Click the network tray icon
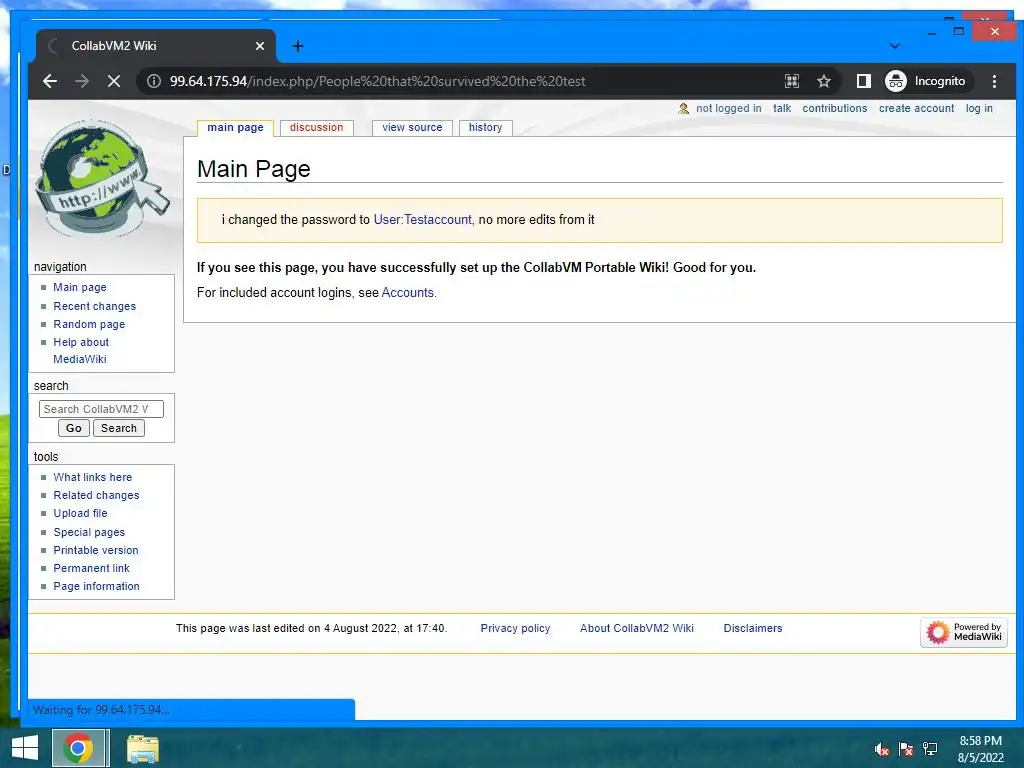Viewport: 1024px width, 768px height. pyautogui.click(x=930, y=749)
